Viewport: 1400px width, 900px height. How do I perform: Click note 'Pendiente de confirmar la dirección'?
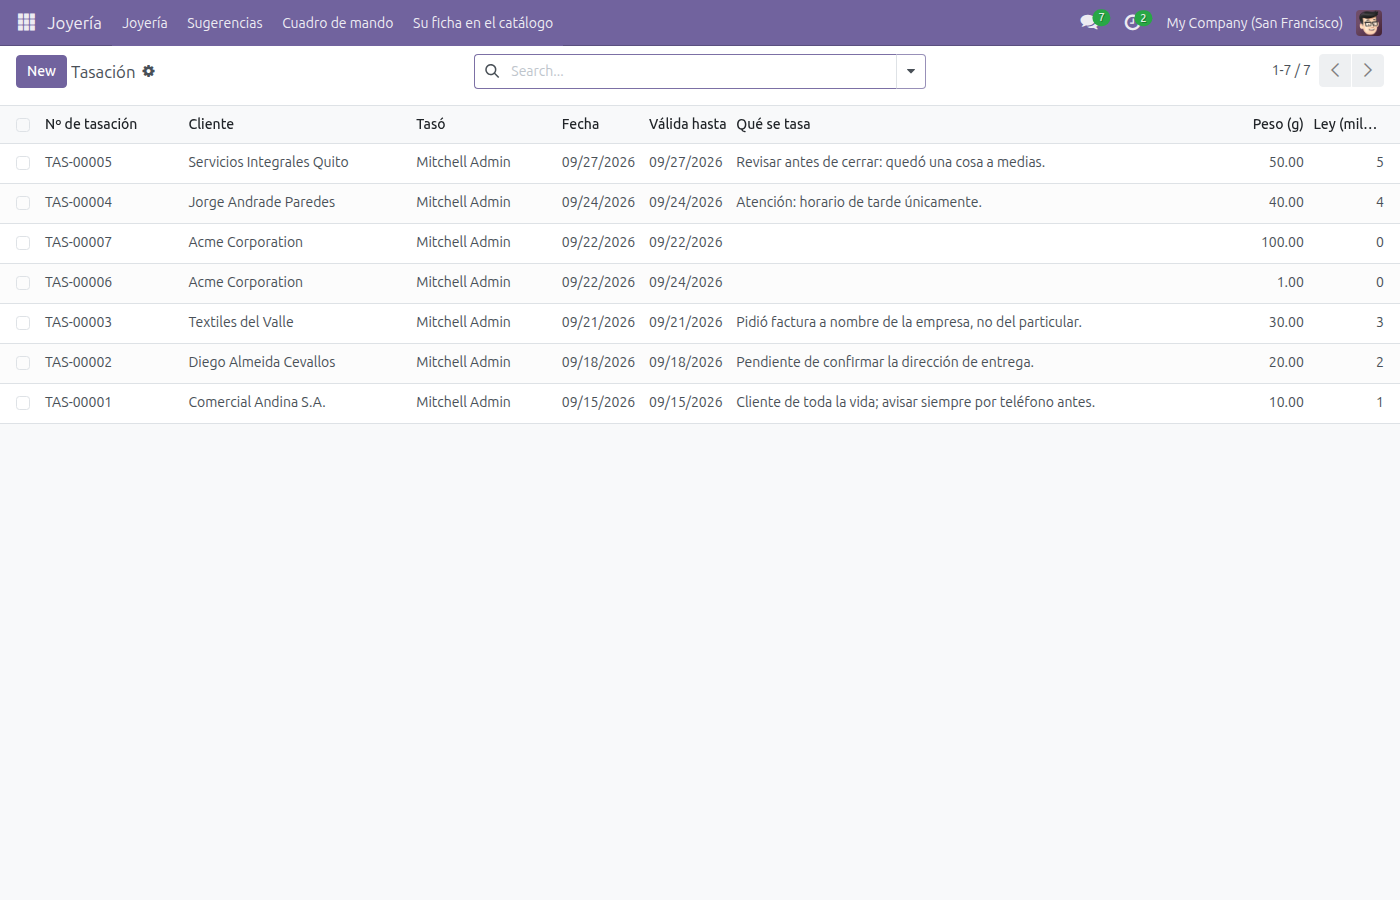pyautogui.click(x=885, y=362)
